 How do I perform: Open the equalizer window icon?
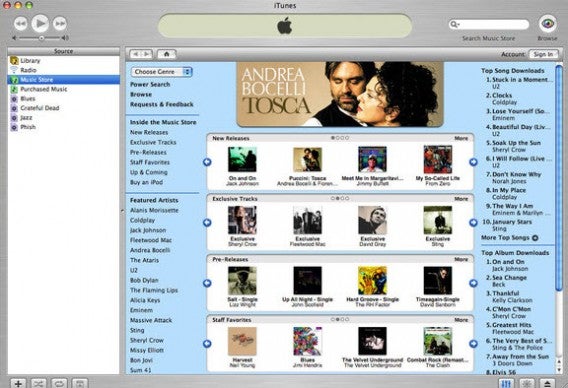506,383
